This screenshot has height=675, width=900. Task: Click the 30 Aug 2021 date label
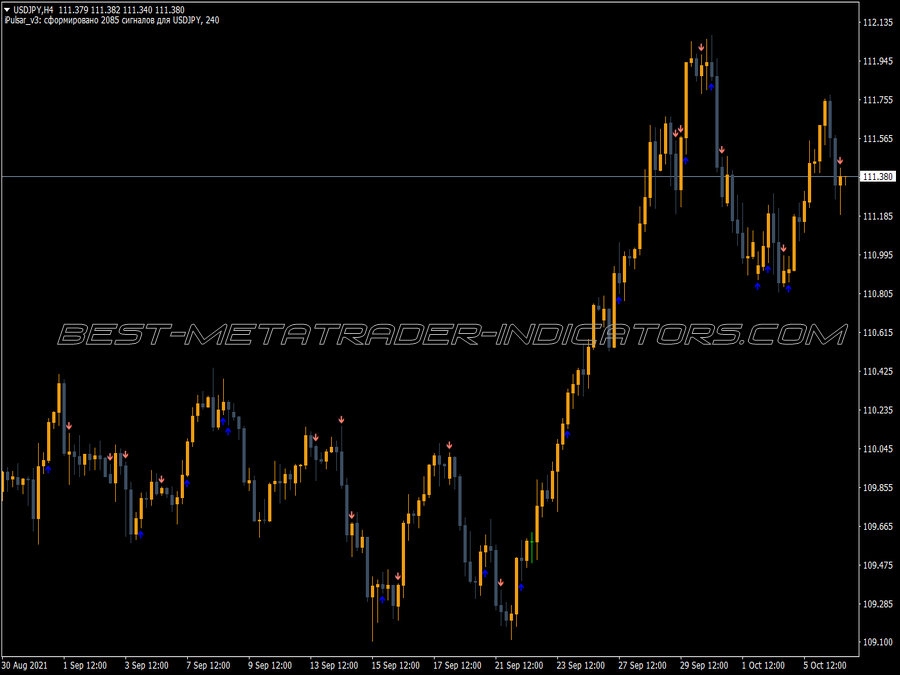pyautogui.click(x=25, y=665)
